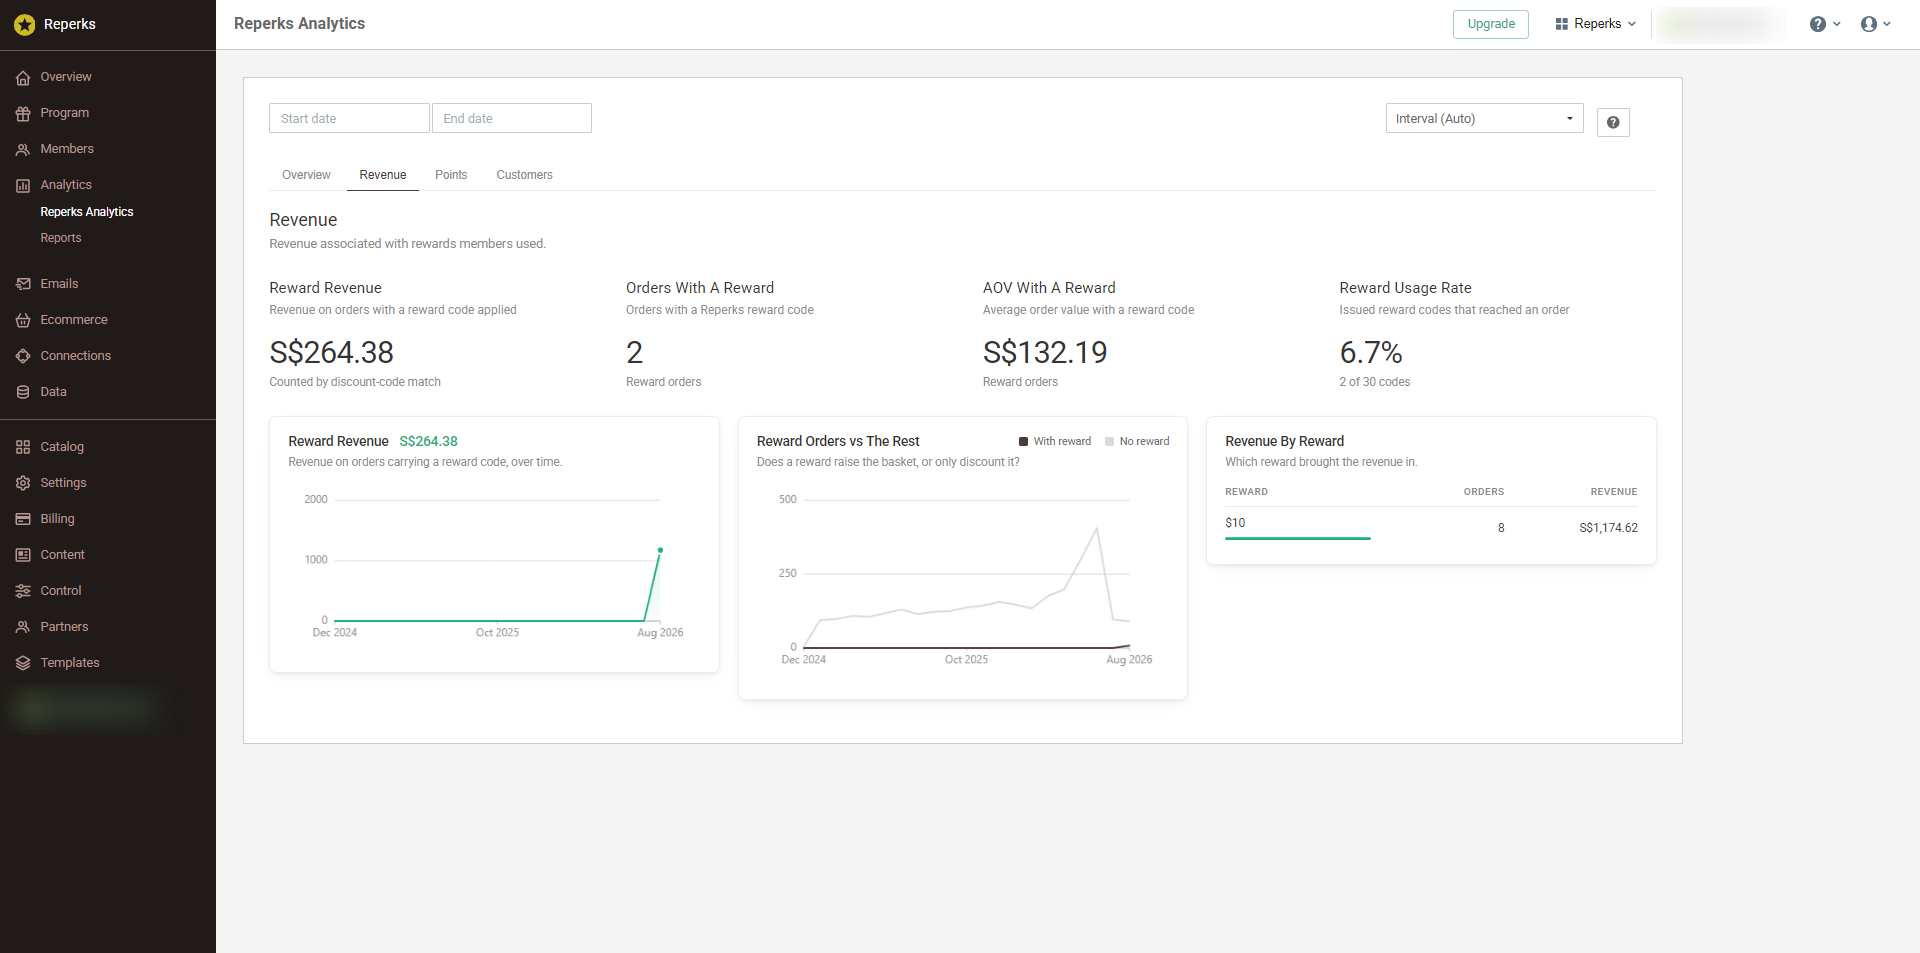Click the Content icon in sidebar

click(x=23, y=555)
